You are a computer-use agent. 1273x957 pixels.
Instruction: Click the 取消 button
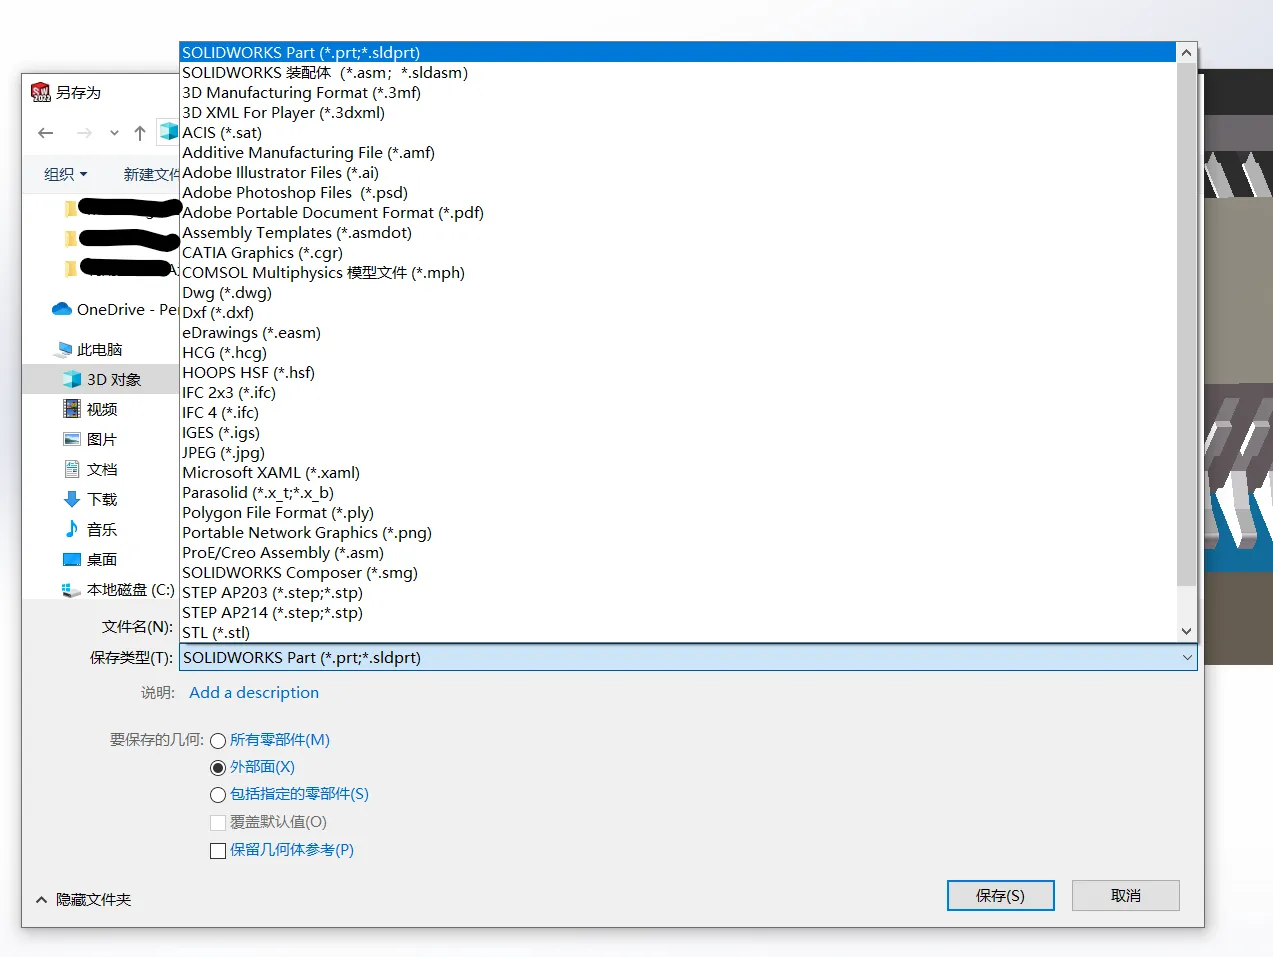click(x=1126, y=895)
